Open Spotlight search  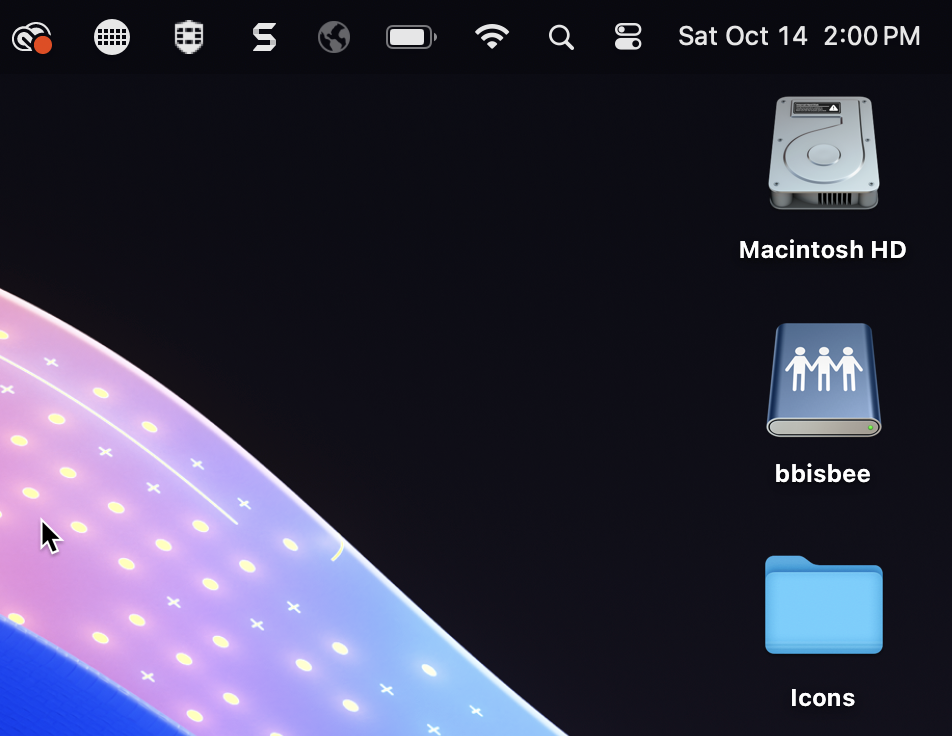point(561,36)
